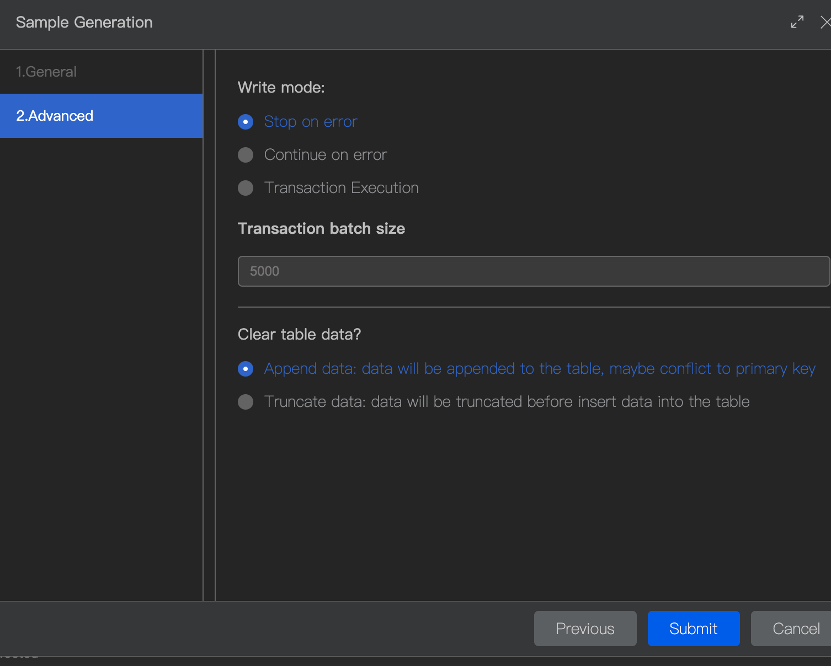Select the Stop on error write mode
The height and width of the screenshot is (666, 832).
tap(246, 122)
